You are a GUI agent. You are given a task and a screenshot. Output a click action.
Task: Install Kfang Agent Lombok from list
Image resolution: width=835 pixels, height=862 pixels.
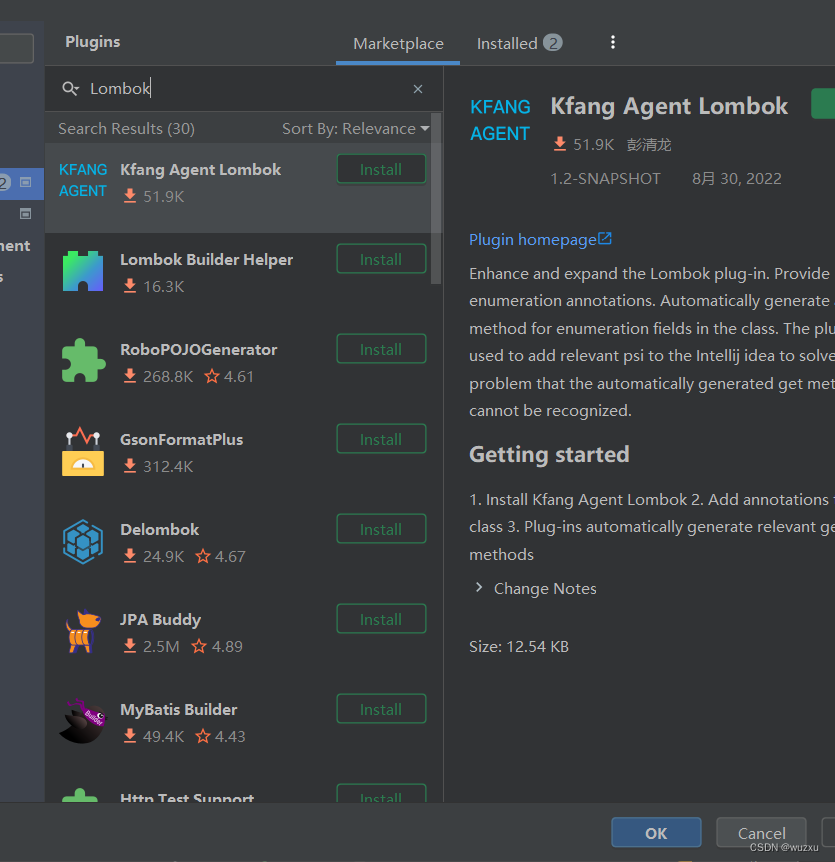coord(381,169)
